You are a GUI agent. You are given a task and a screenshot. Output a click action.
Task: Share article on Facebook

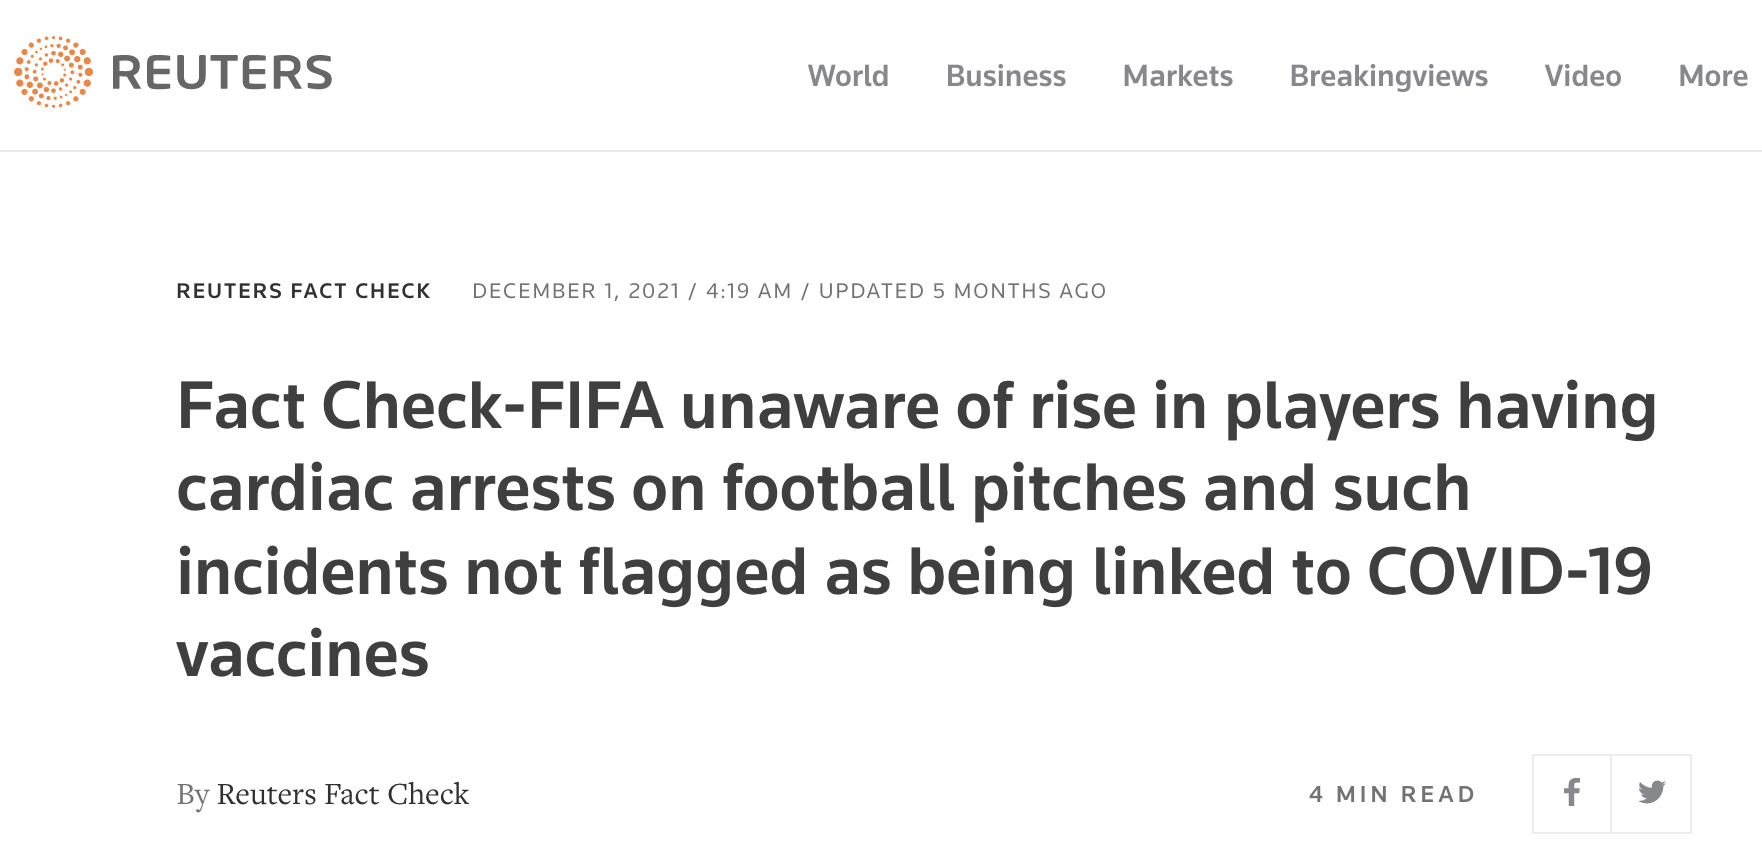[1572, 794]
